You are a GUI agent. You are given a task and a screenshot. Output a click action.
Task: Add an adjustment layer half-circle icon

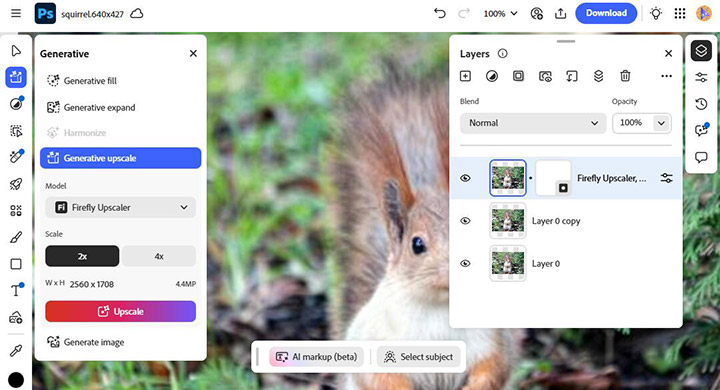[x=492, y=76]
